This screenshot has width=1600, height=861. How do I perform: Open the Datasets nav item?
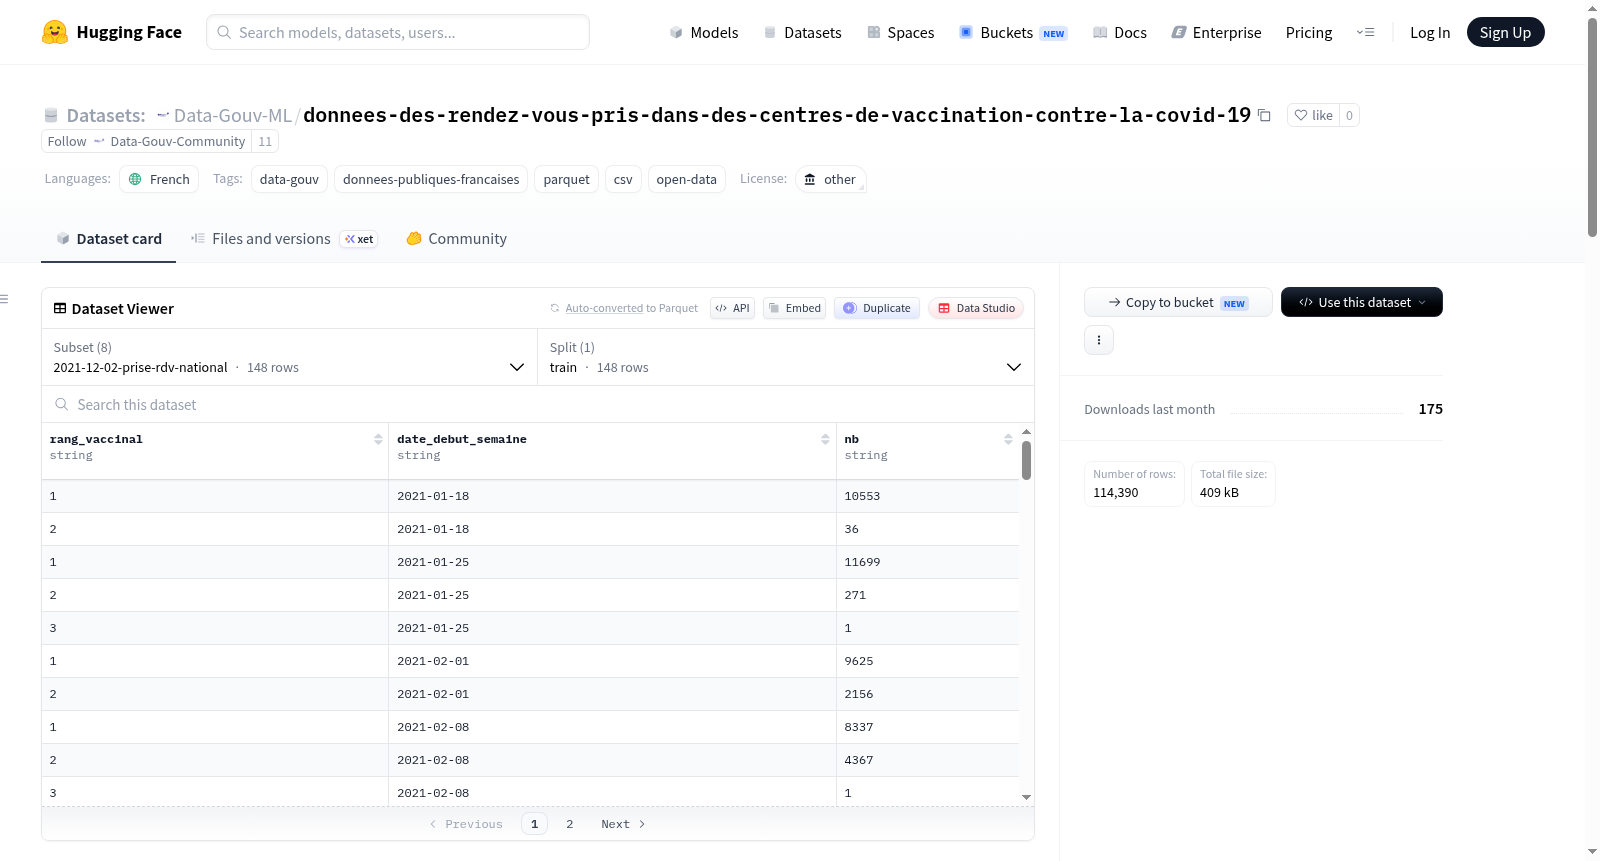point(802,32)
